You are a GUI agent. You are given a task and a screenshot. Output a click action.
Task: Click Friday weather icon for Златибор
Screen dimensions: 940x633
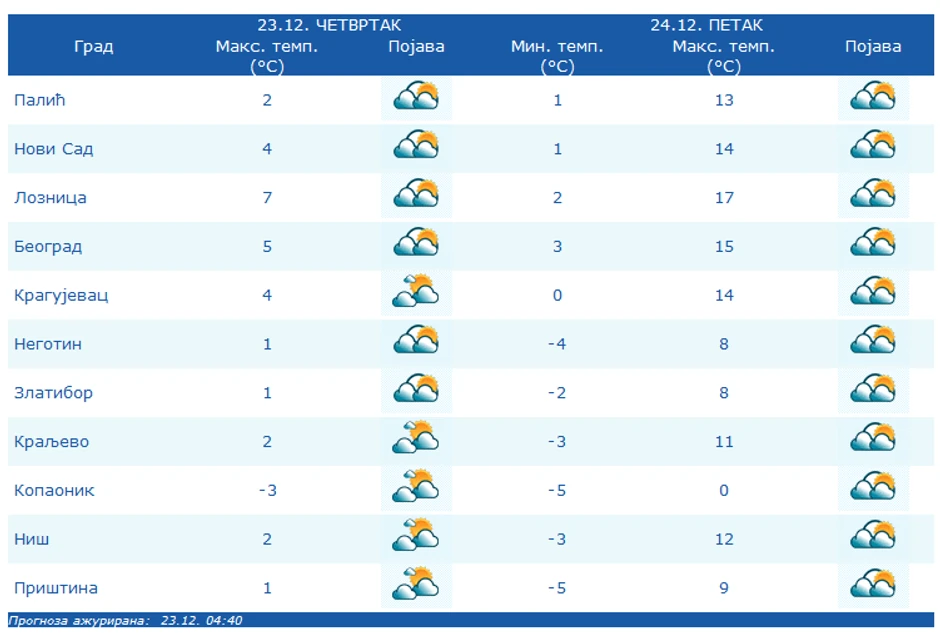[873, 391]
